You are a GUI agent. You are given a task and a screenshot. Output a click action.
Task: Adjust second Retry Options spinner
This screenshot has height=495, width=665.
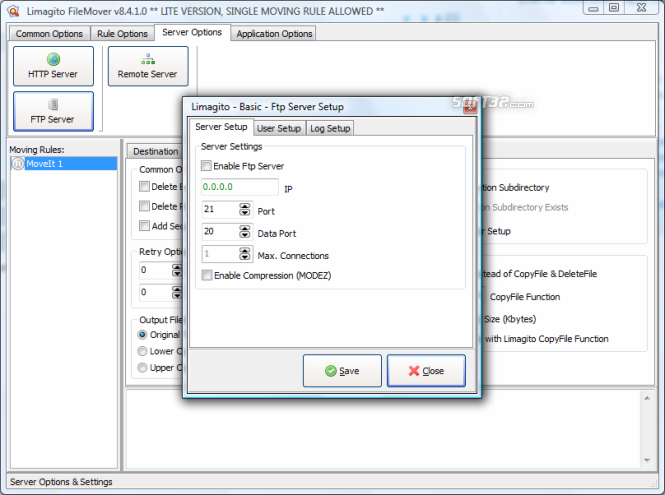pyautogui.click(x=177, y=292)
